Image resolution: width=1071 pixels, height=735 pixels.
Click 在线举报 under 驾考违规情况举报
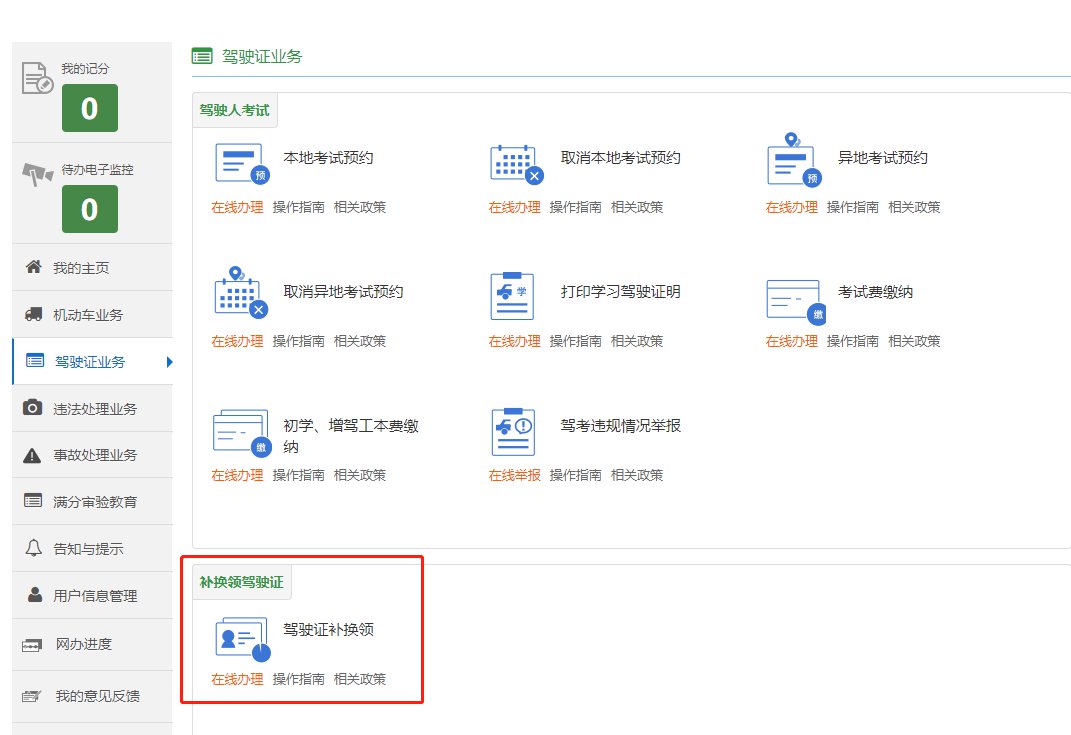click(x=514, y=475)
